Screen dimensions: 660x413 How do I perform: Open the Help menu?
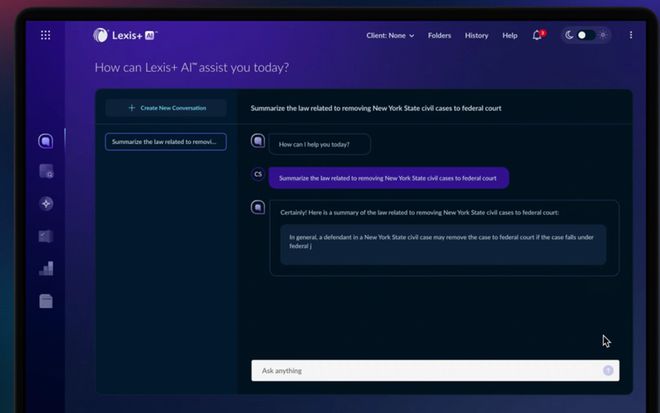click(x=510, y=35)
